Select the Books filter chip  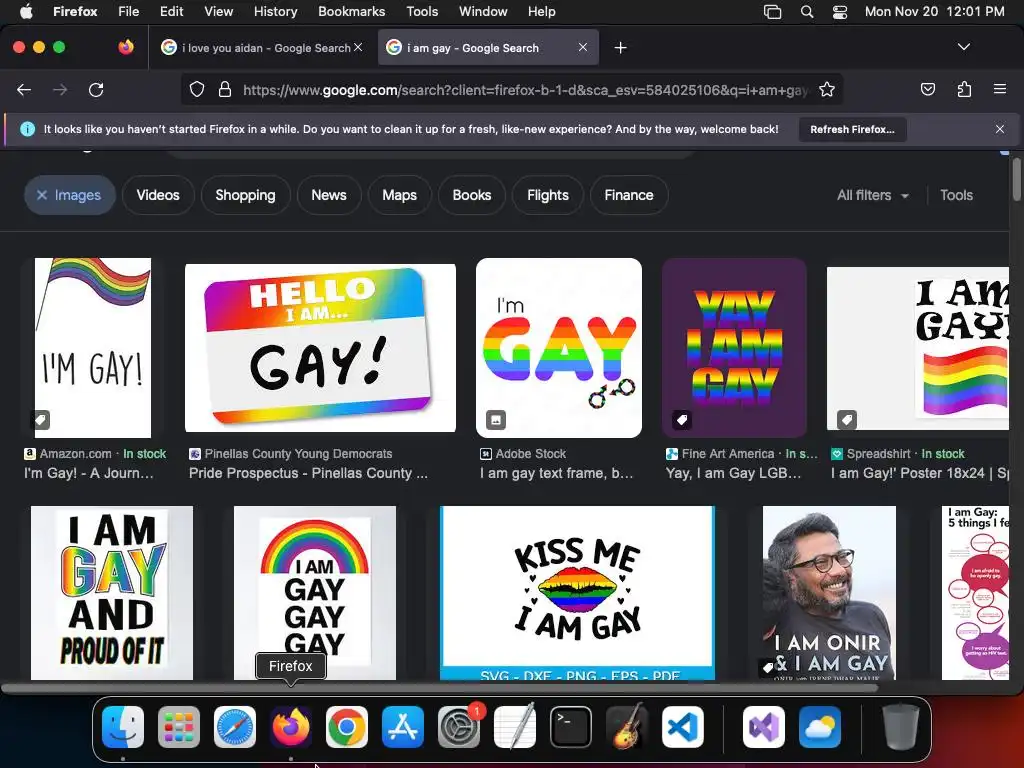click(472, 195)
